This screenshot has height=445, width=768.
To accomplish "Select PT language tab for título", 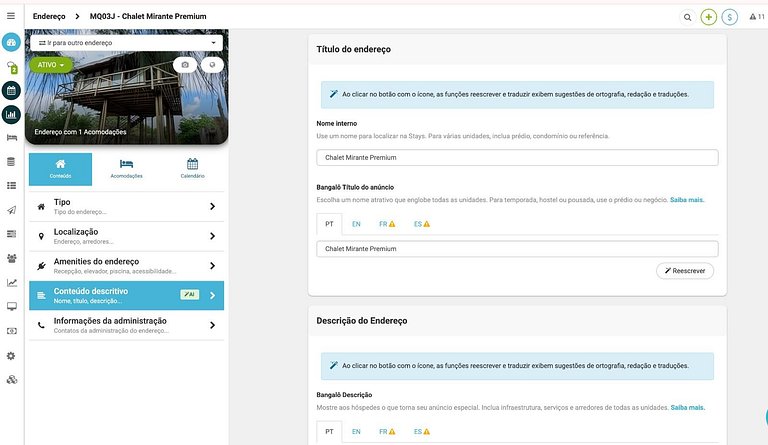I will point(329,224).
